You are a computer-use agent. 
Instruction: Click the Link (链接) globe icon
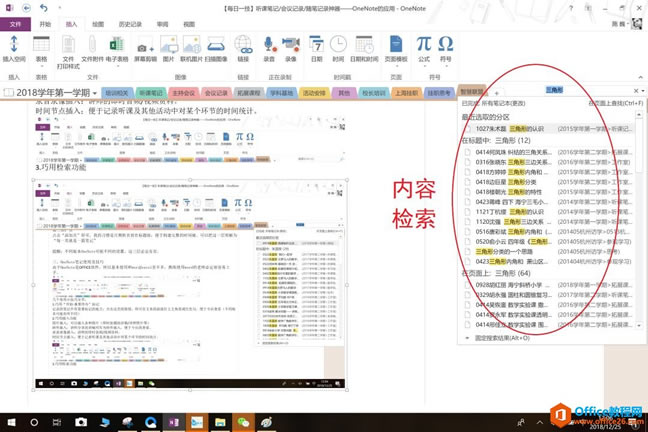(x=243, y=49)
